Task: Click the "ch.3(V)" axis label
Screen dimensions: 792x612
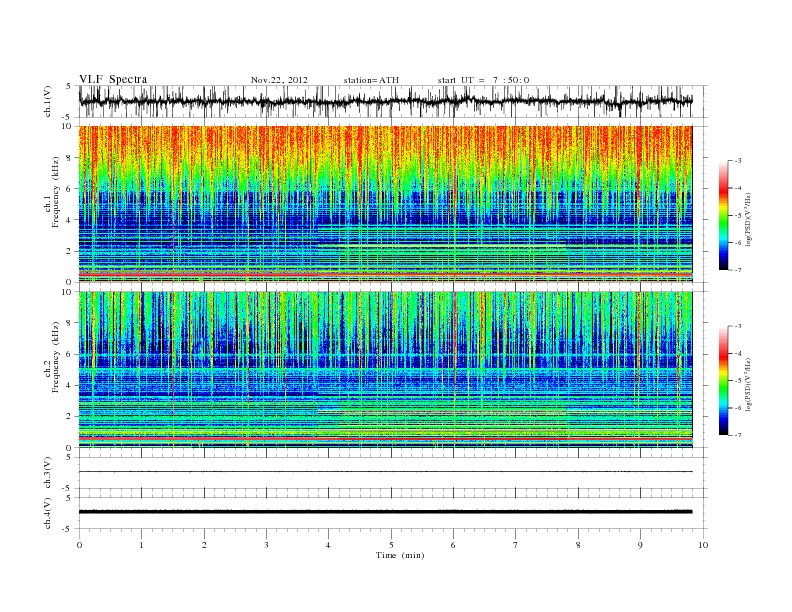Action: (47, 473)
